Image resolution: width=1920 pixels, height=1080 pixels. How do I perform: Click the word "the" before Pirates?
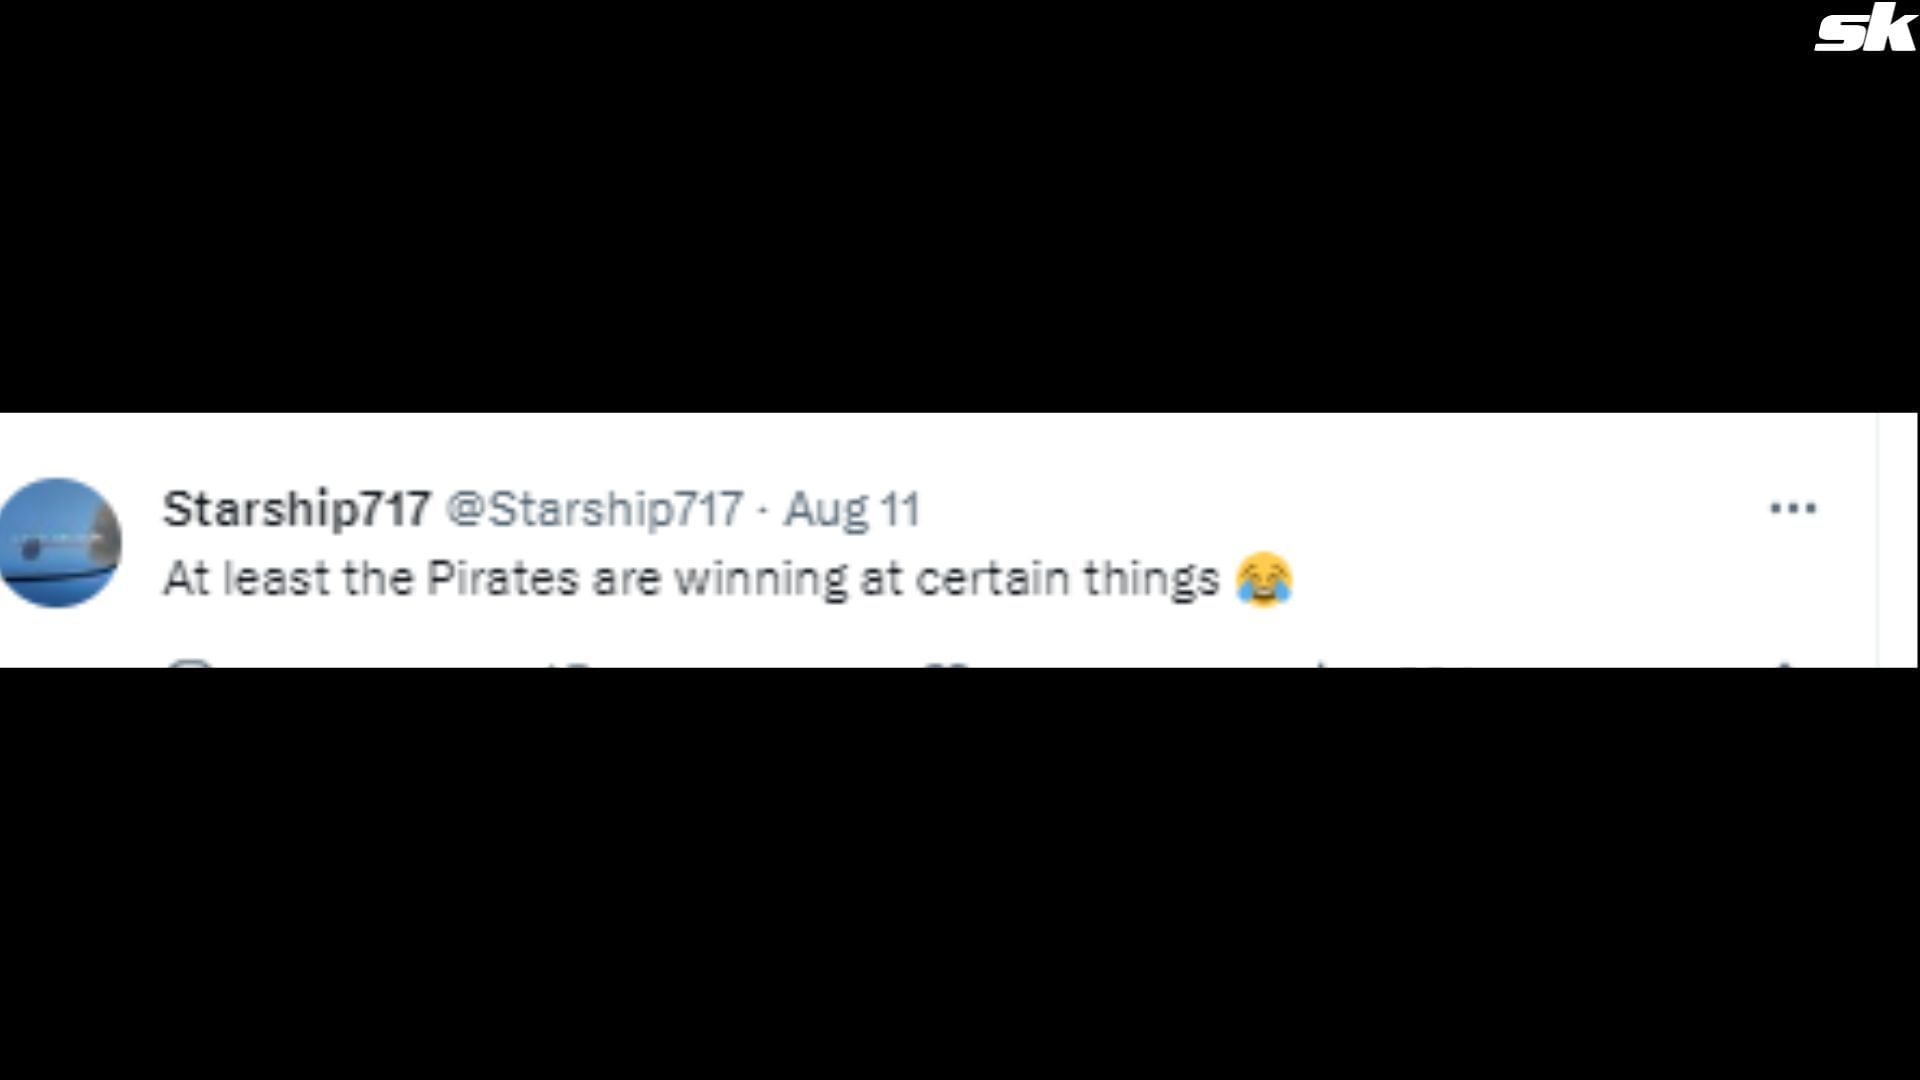coord(377,579)
